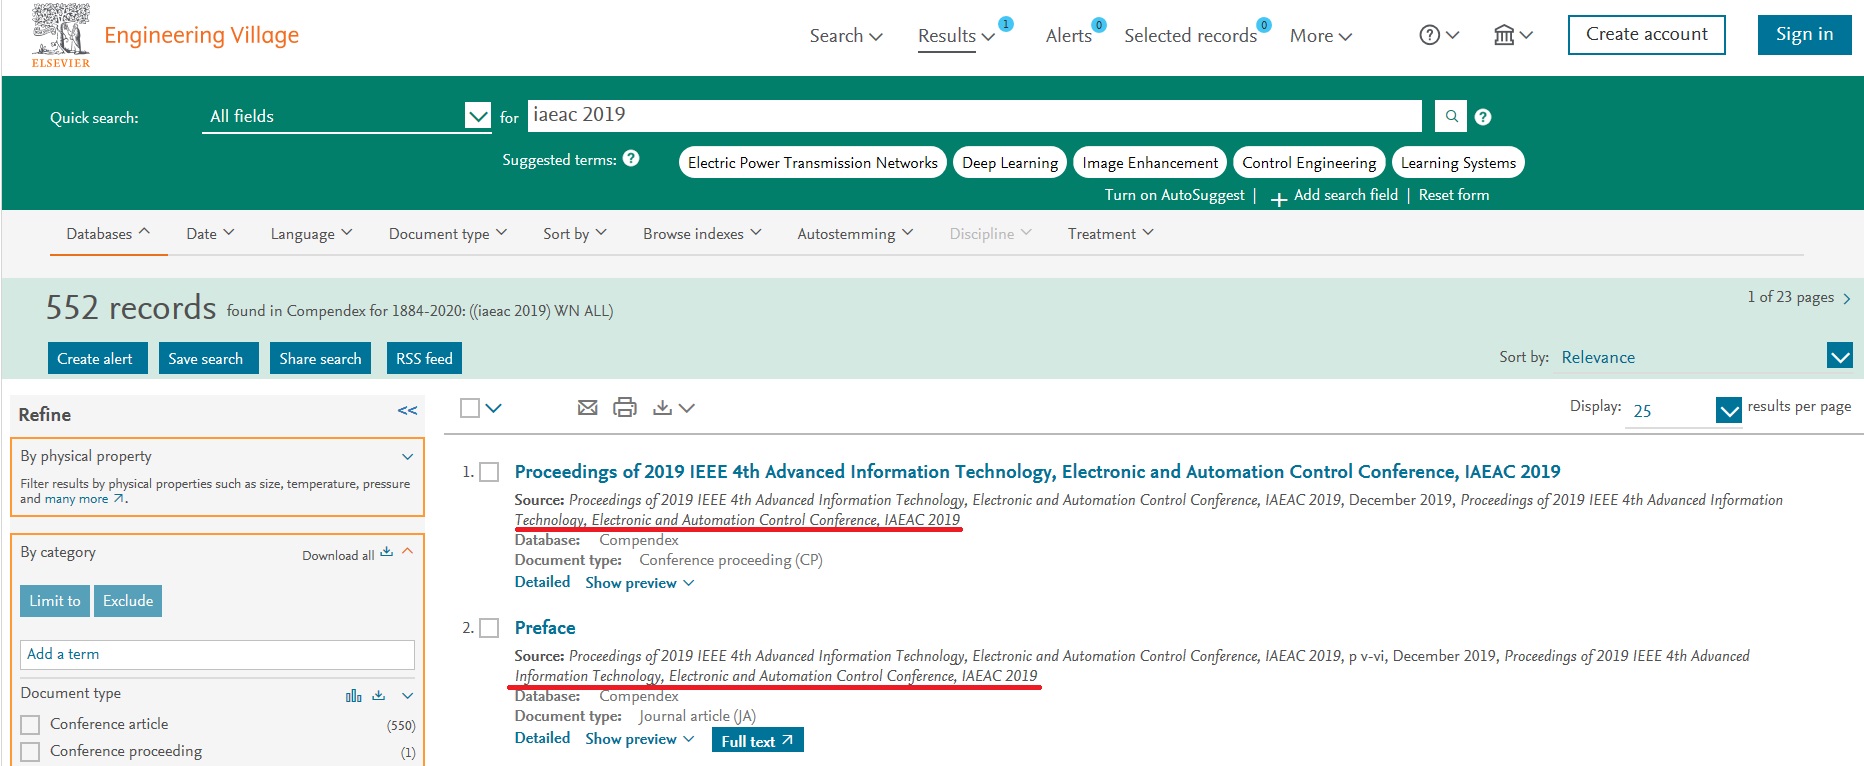Screen dimensions: 1864x766
Task: Open Document type bar chart icon
Action: click(354, 695)
